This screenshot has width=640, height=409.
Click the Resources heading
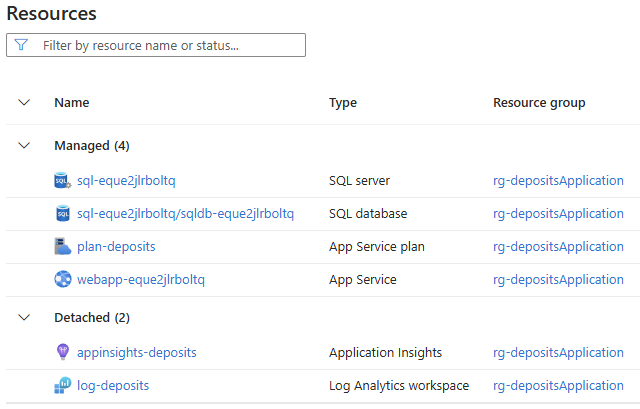[51, 13]
